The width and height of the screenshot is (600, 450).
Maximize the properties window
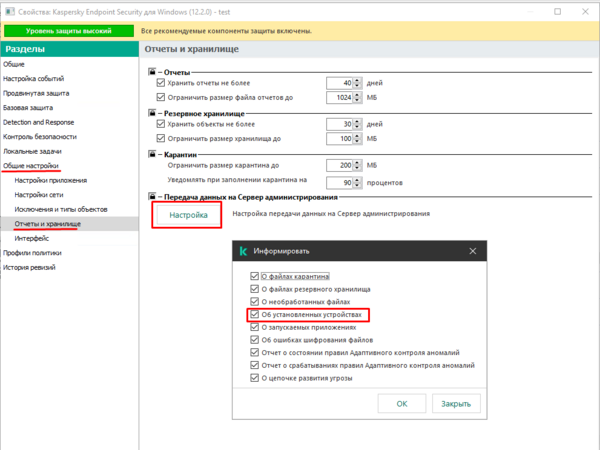[x=558, y=11]
